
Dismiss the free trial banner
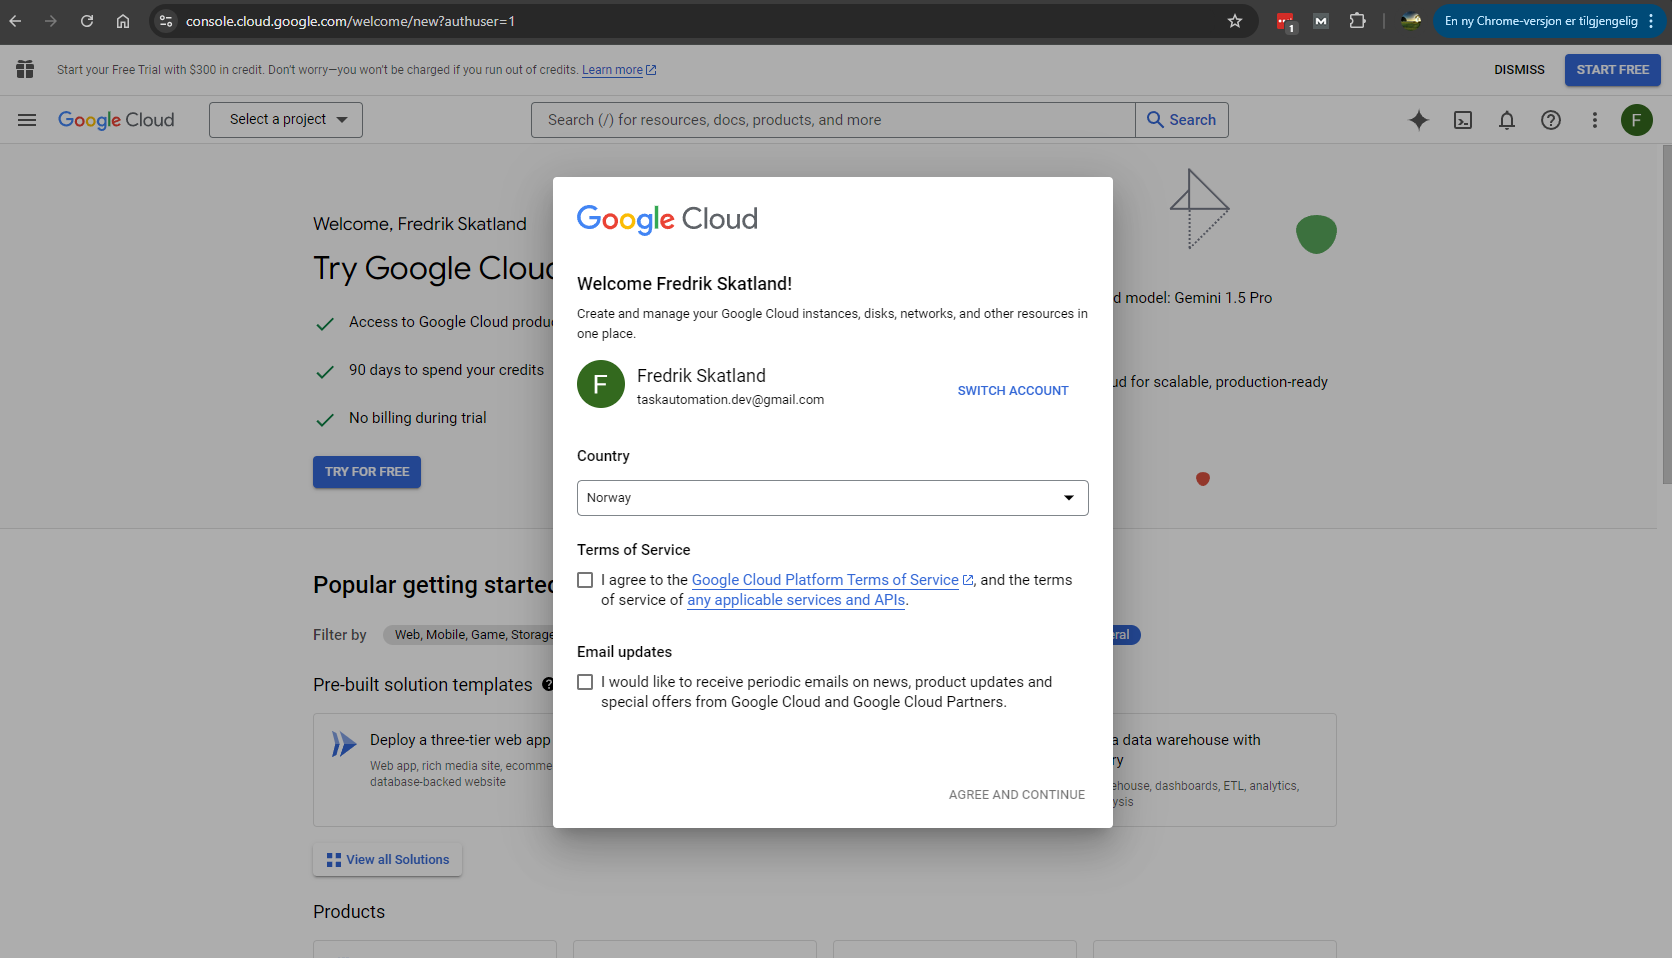coord(1519,70)
